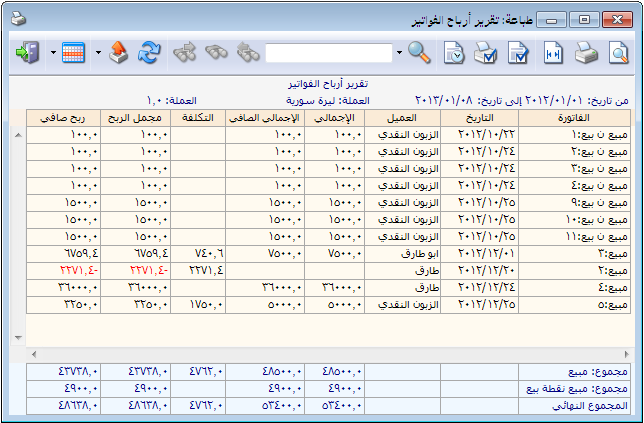The image size is (644, 423).
Task: Click the date cell ٢٠١٢/١٢/٠١
Action: tap(479, 254)
